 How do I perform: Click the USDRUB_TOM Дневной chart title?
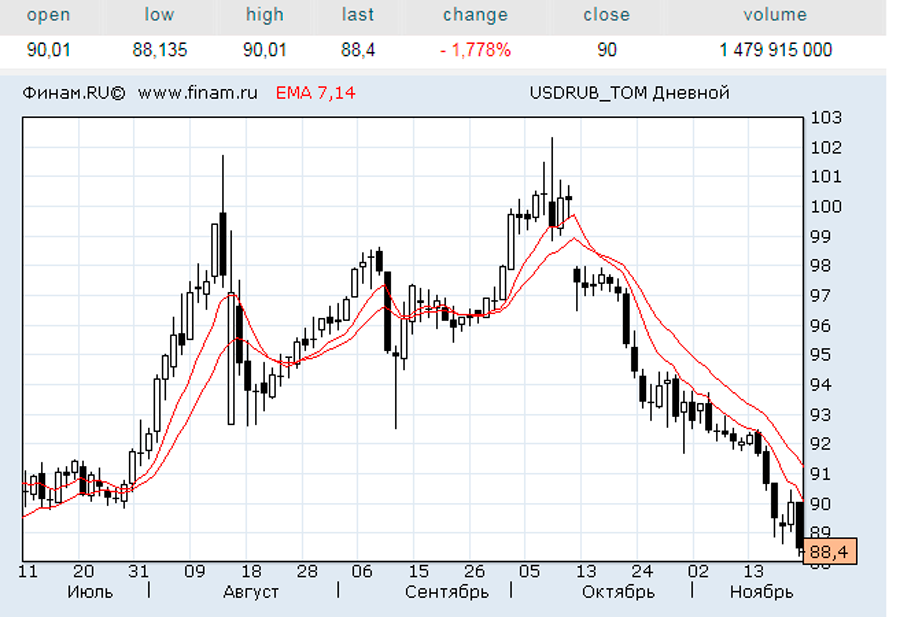(x=629, y=93)
